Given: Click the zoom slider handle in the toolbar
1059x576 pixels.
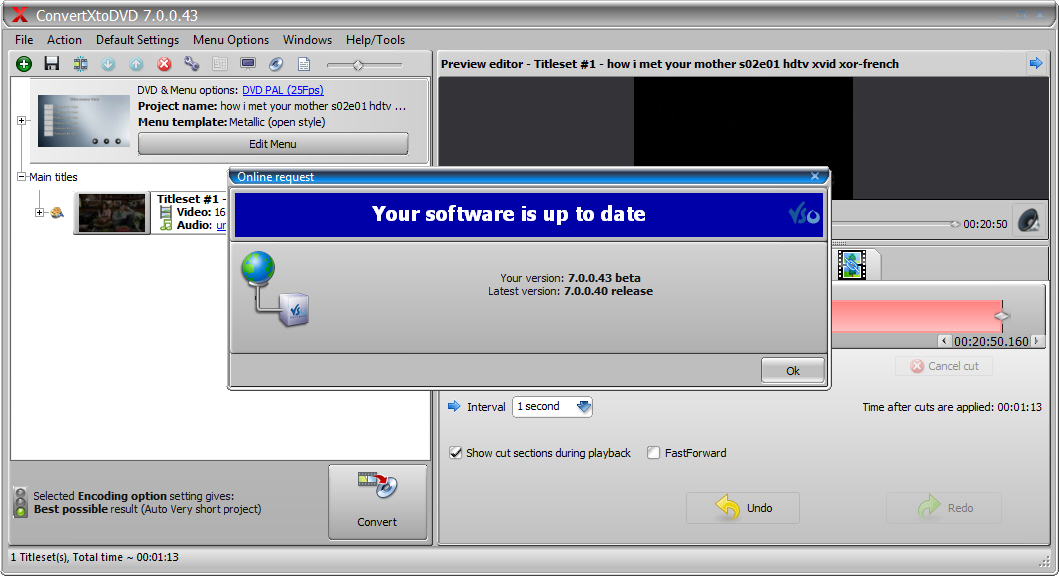Looking at the screenshot, I should 358,65.
